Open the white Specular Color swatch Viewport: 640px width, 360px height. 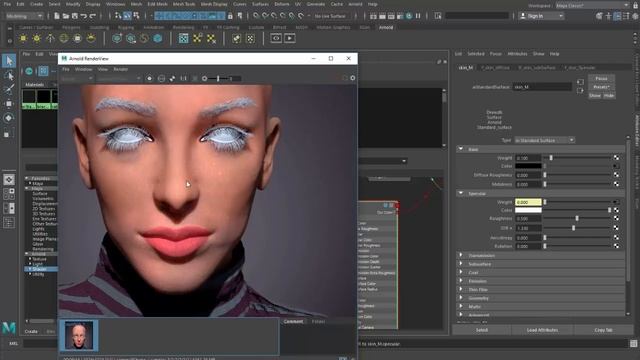point(528,210)
